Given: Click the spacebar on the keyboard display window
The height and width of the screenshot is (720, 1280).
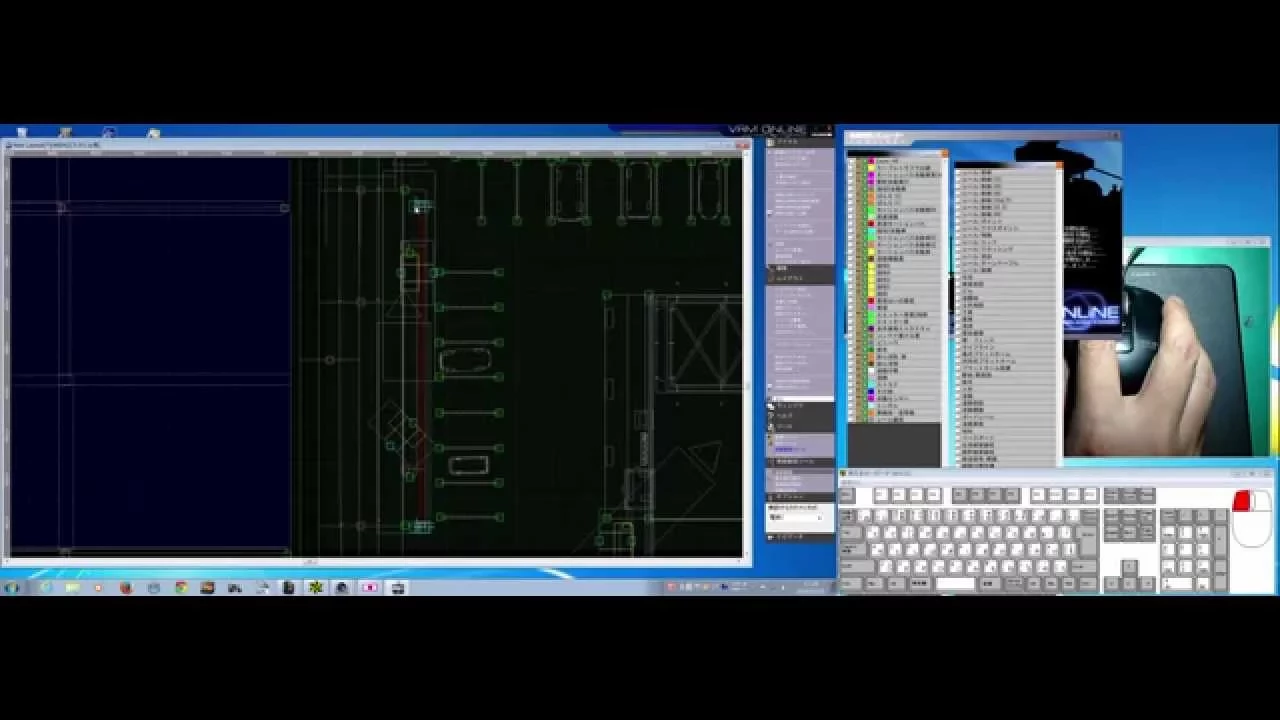Looking at the screenshot, I should click(x=955, y=583).
